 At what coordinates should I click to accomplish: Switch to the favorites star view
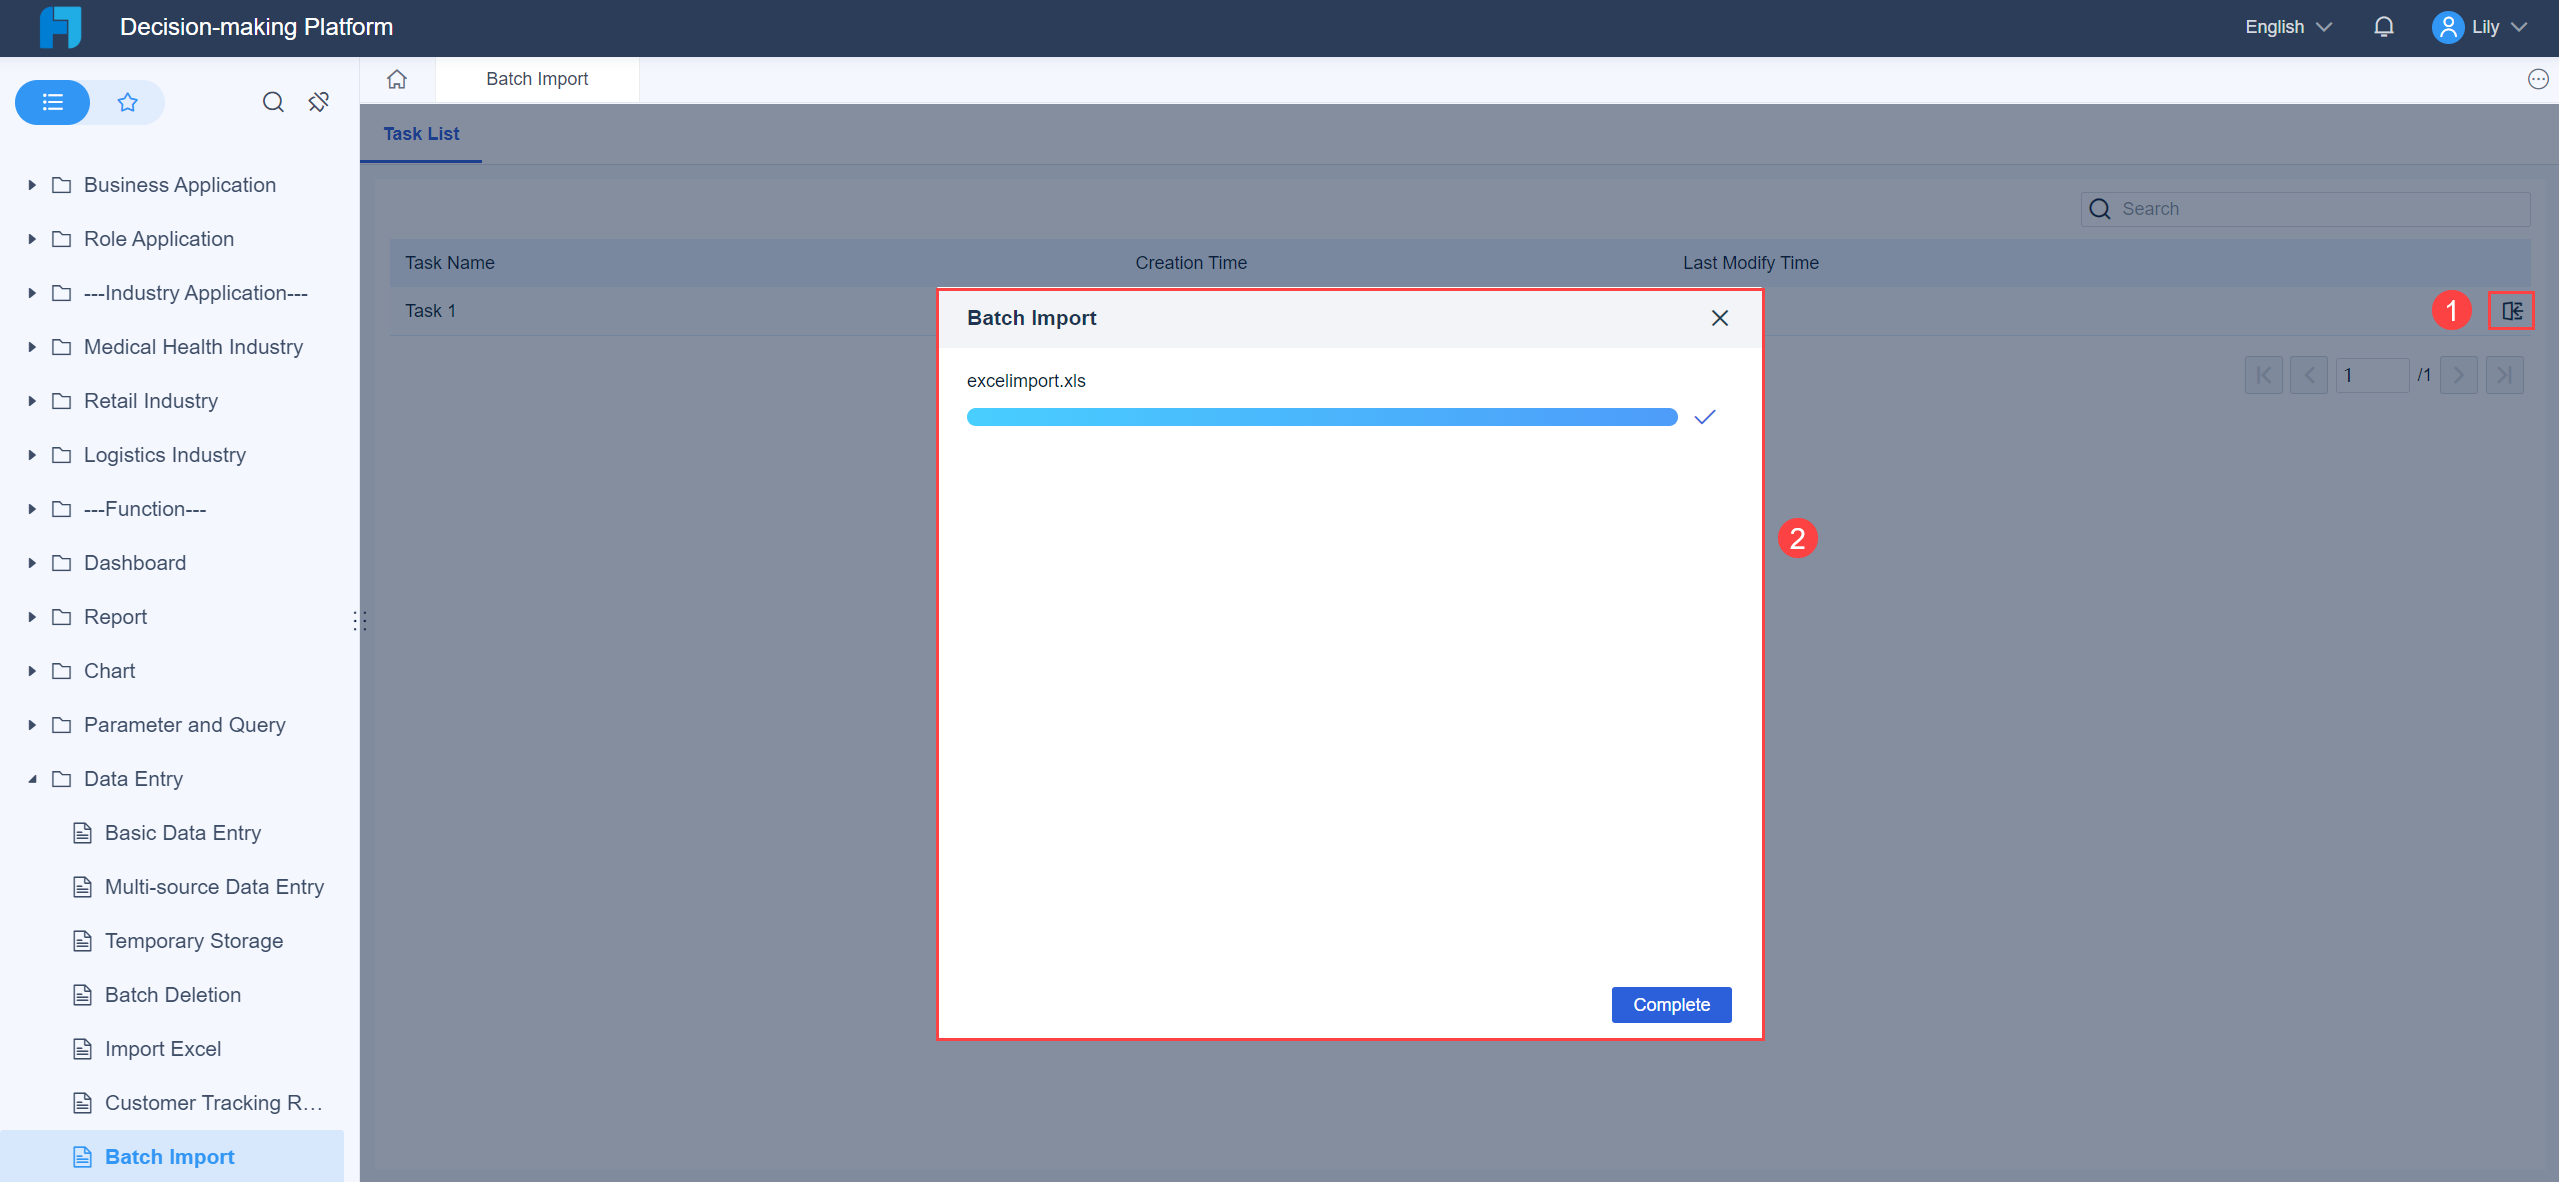(127, 102)
